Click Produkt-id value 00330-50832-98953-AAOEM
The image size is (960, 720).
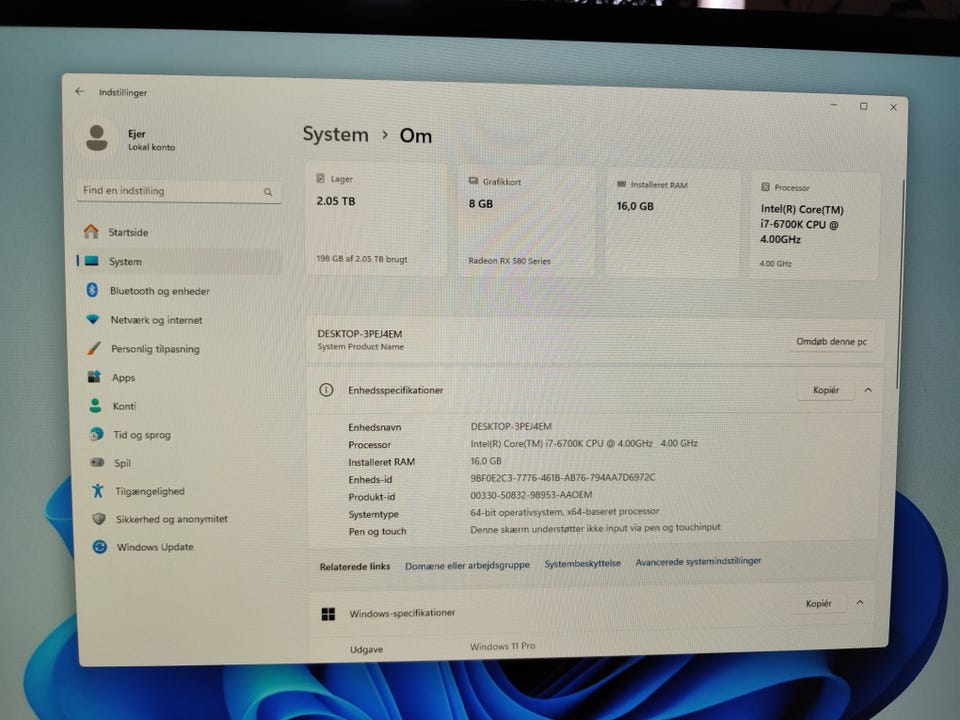pyautogui.click(x=531, y=494)
